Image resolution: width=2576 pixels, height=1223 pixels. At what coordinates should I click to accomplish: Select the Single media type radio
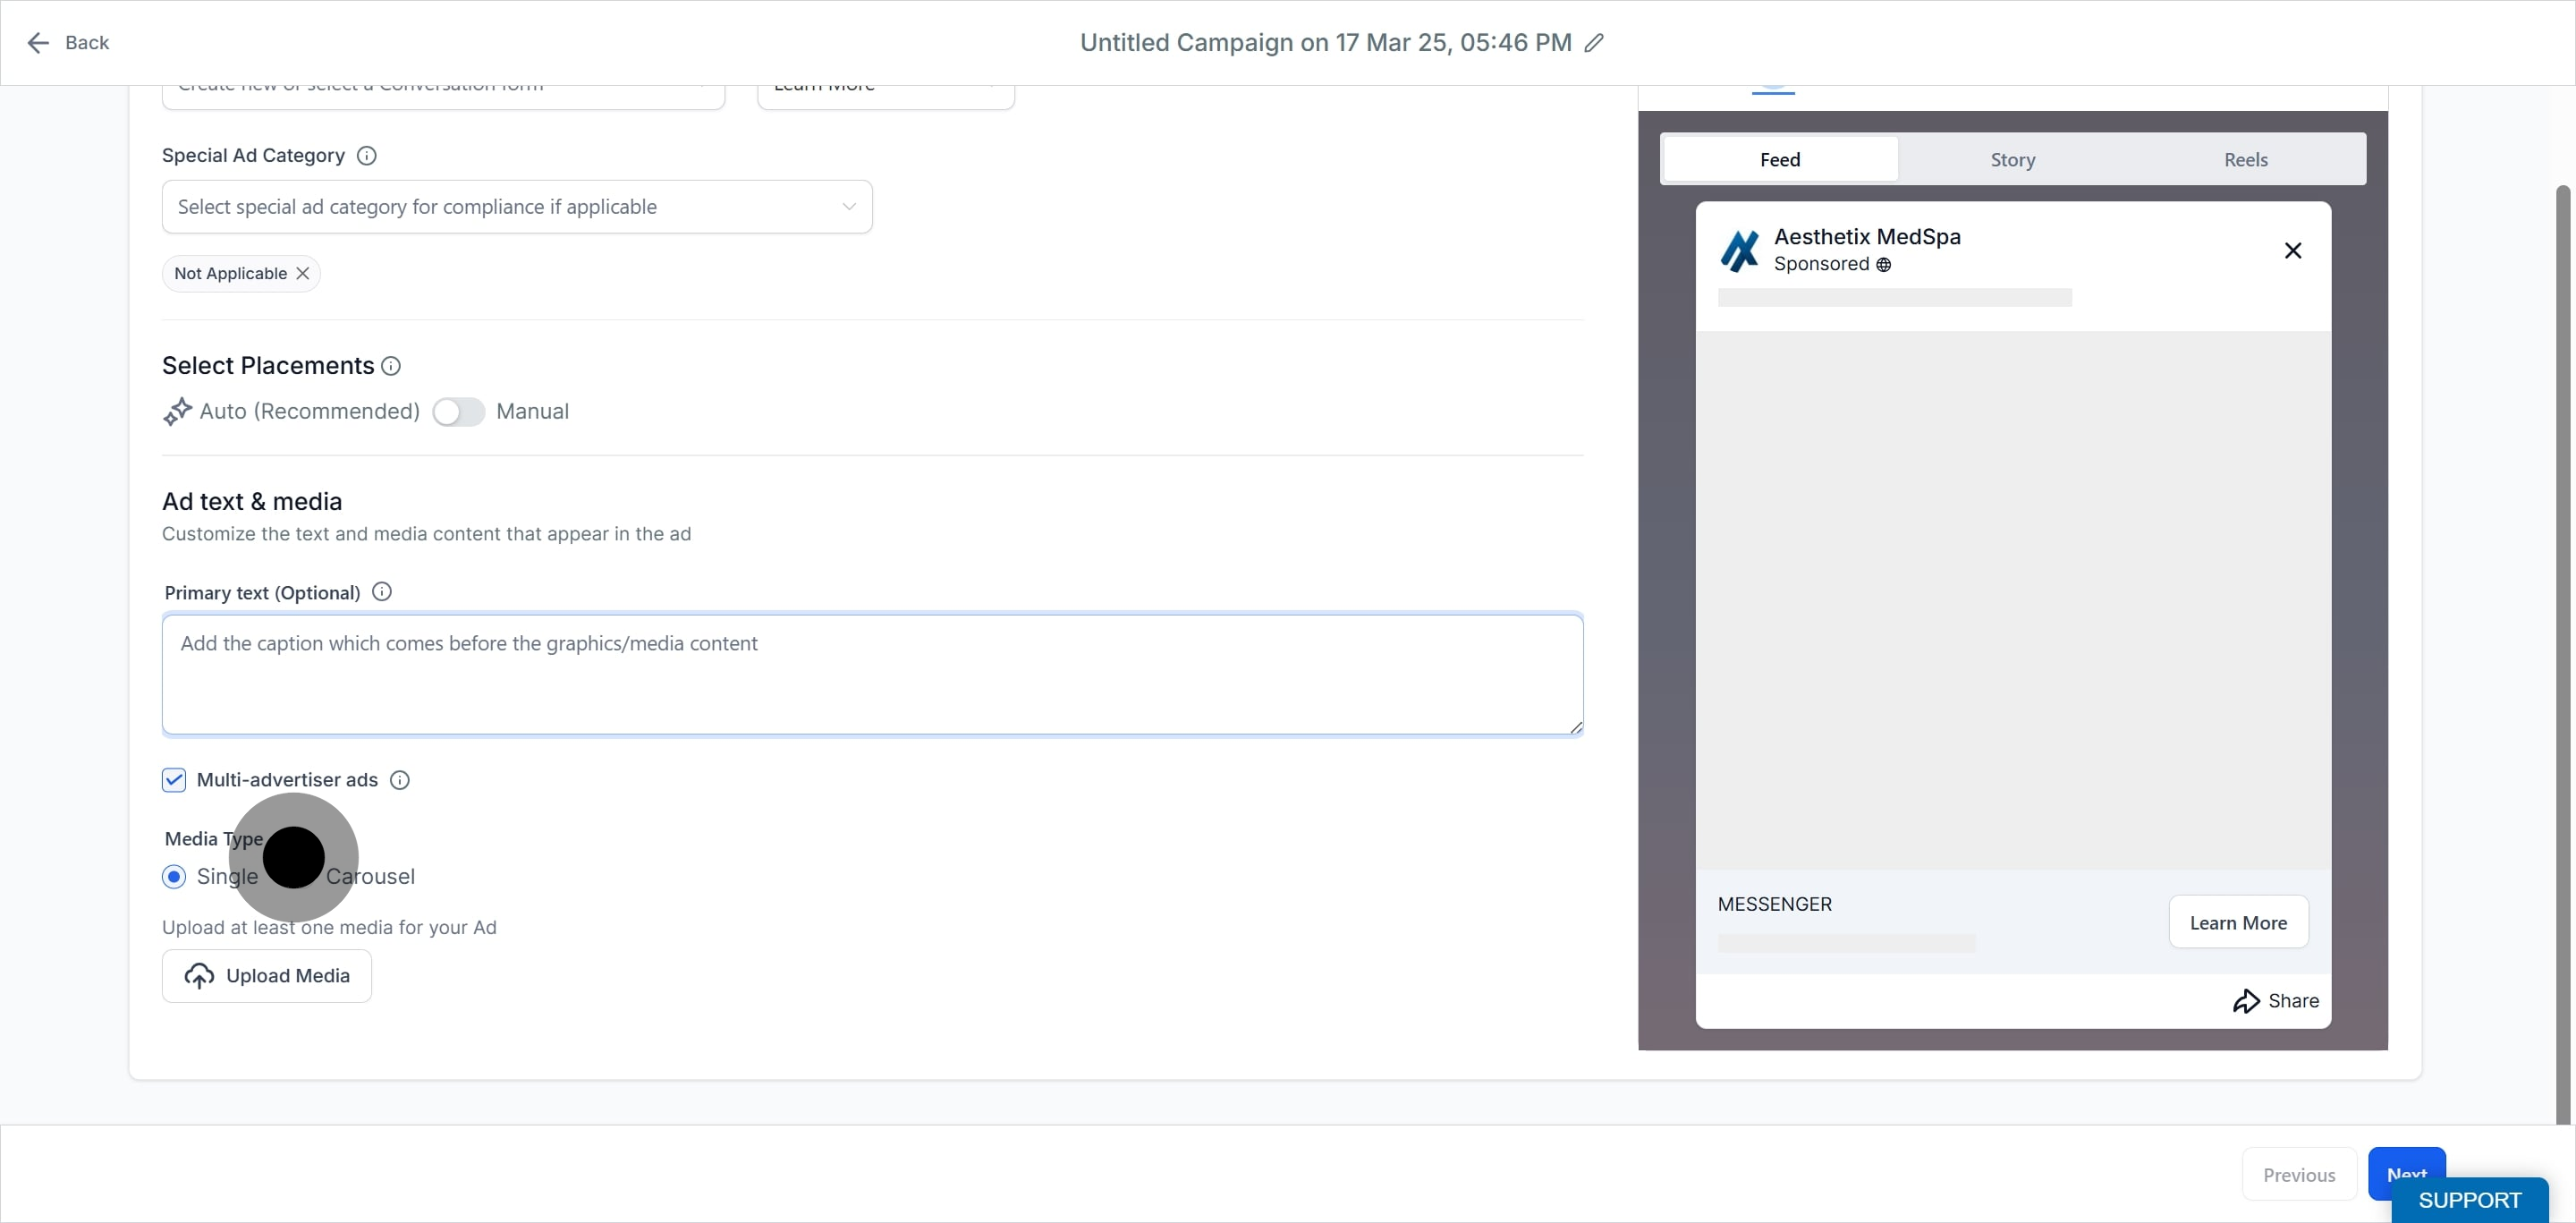174,877
